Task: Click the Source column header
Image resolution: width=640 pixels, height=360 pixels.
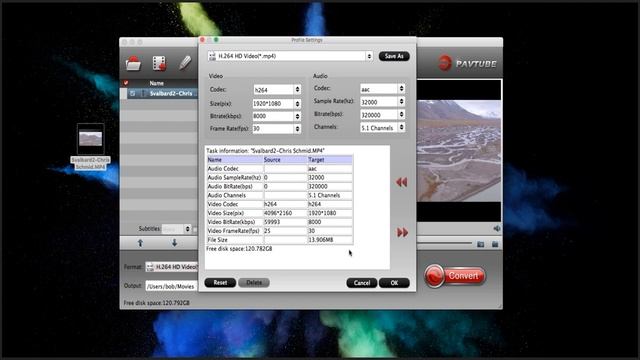Action: 285,160
